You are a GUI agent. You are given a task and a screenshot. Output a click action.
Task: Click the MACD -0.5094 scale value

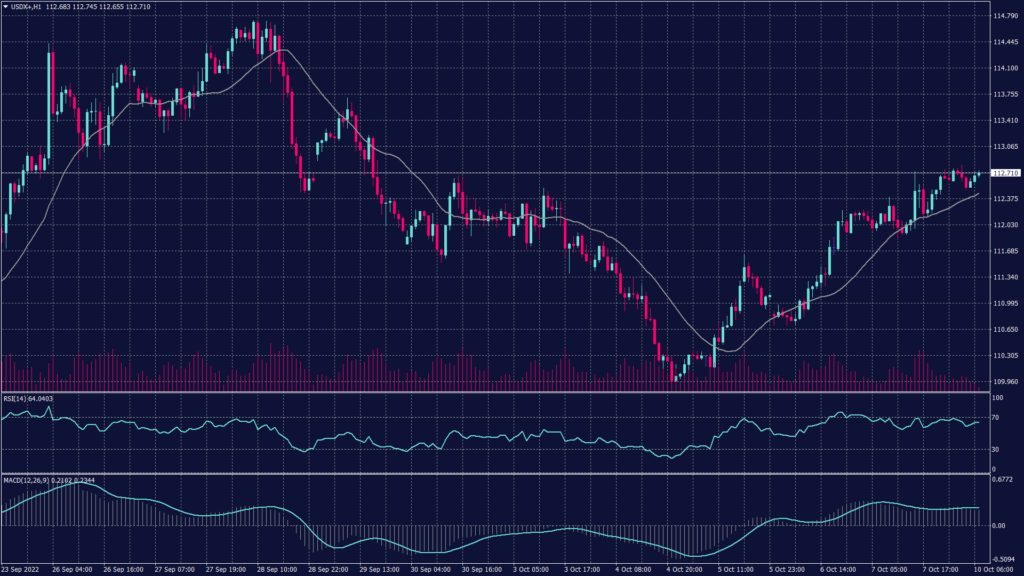pos(1002,559)
